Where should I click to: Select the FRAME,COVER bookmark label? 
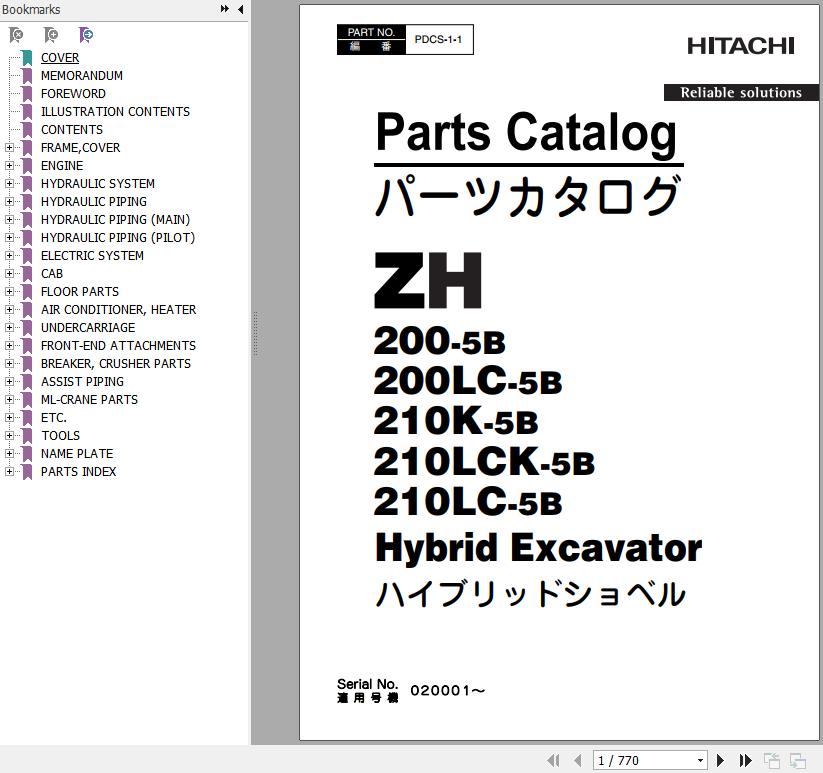coord(80,147)
